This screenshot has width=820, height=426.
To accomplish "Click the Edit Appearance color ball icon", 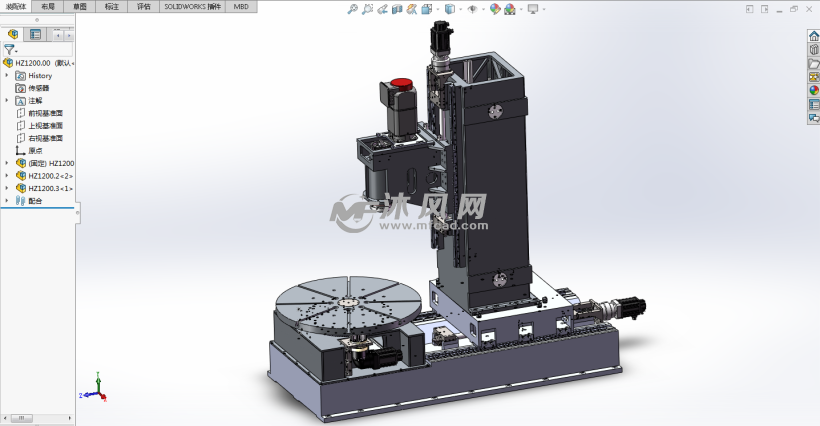I will click(495, 9).
